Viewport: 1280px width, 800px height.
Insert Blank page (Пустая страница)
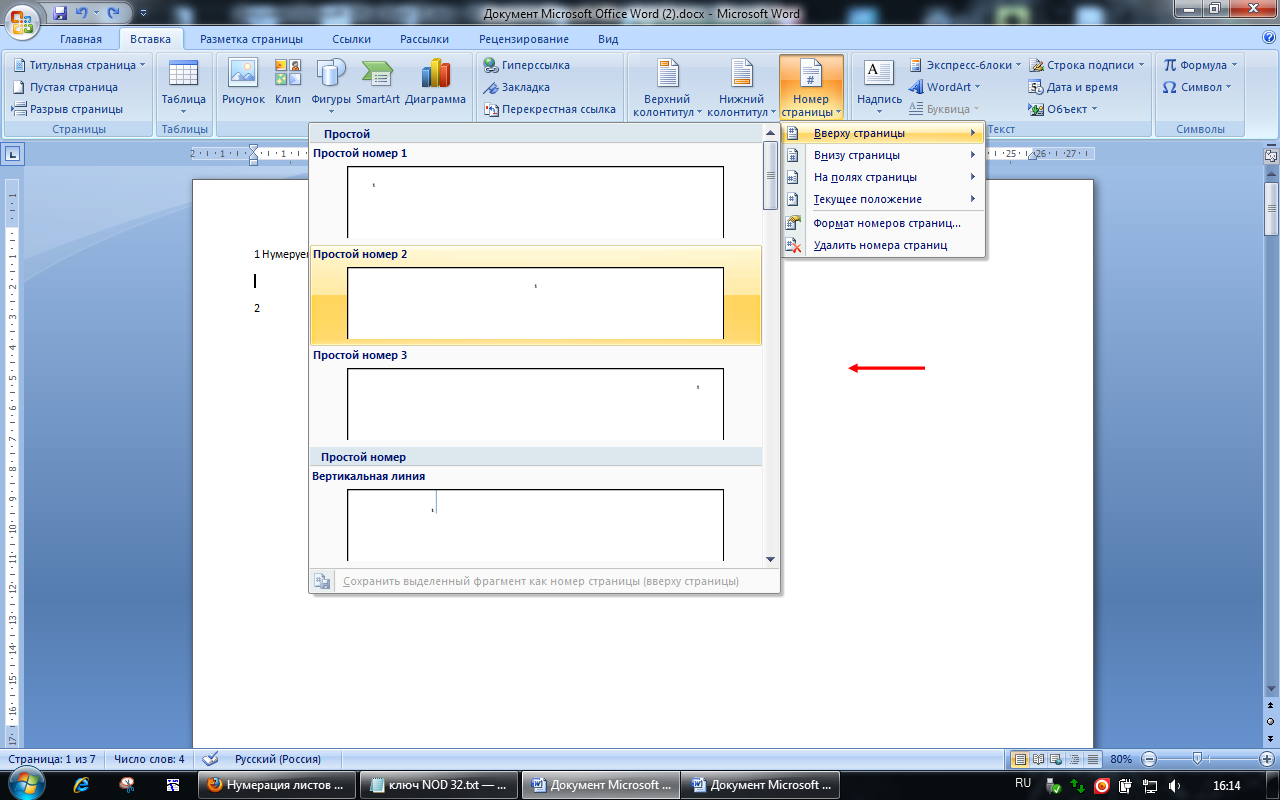click(x=65, y=87)
